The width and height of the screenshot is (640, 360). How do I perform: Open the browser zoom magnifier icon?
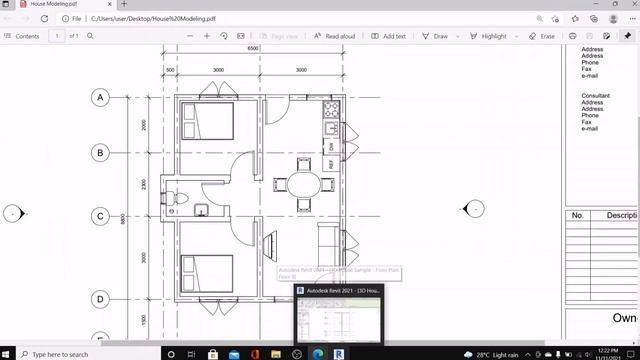point(540,19)
